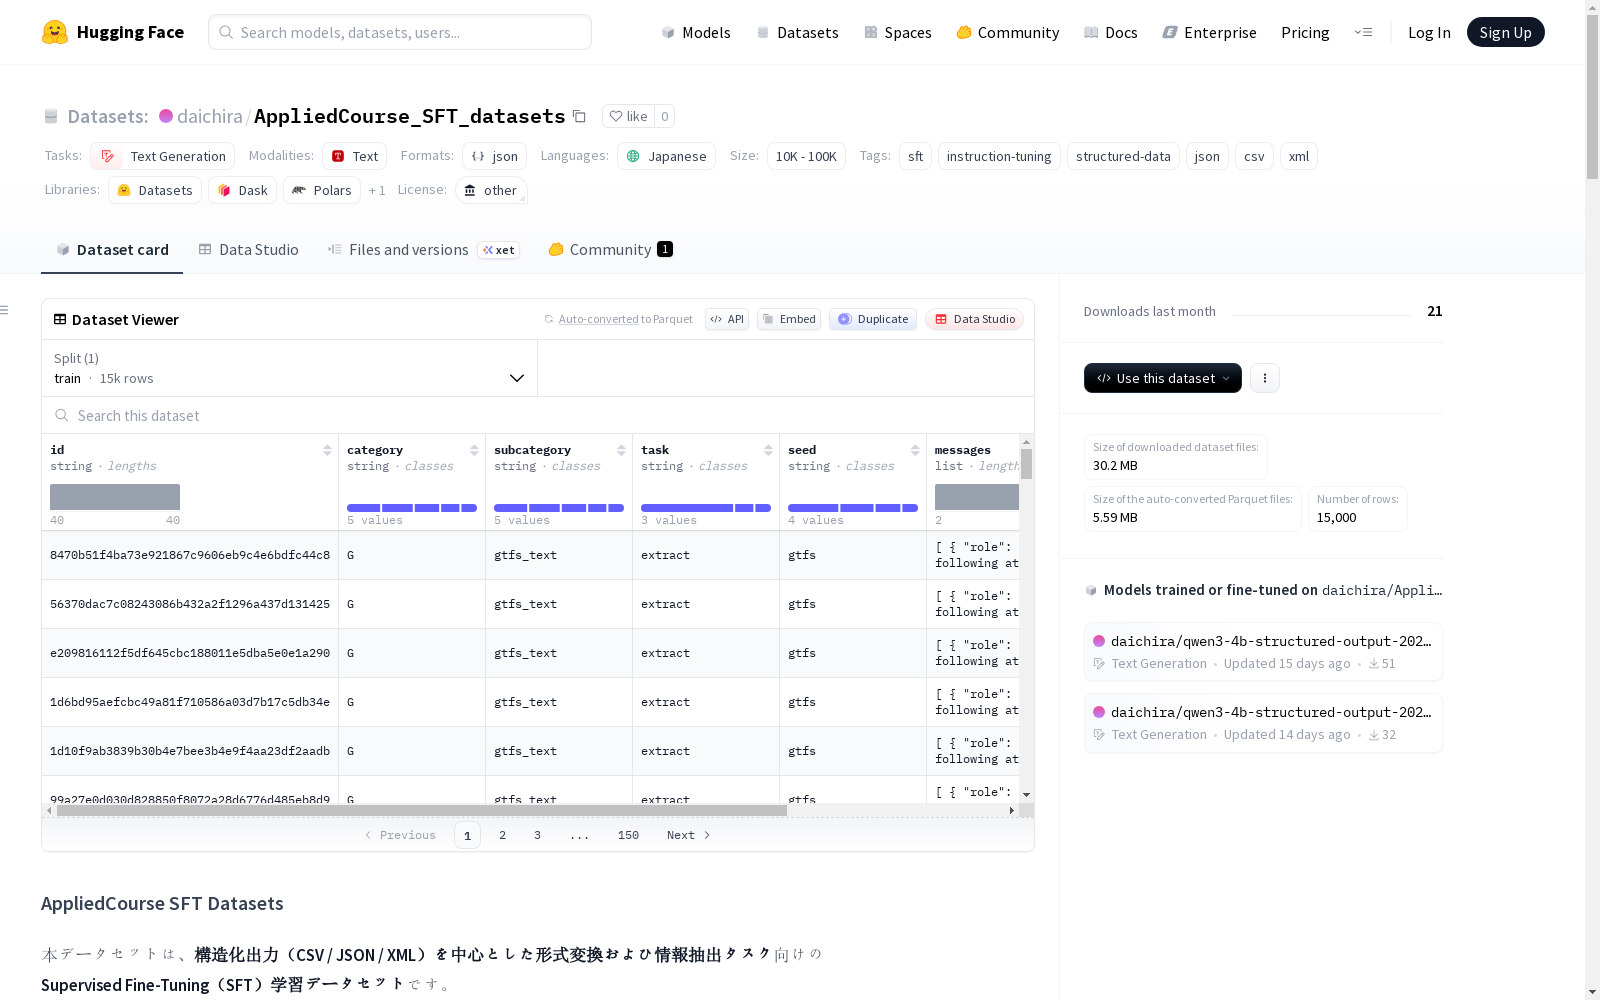Click the category classes distribution bar

click(412, 508)
